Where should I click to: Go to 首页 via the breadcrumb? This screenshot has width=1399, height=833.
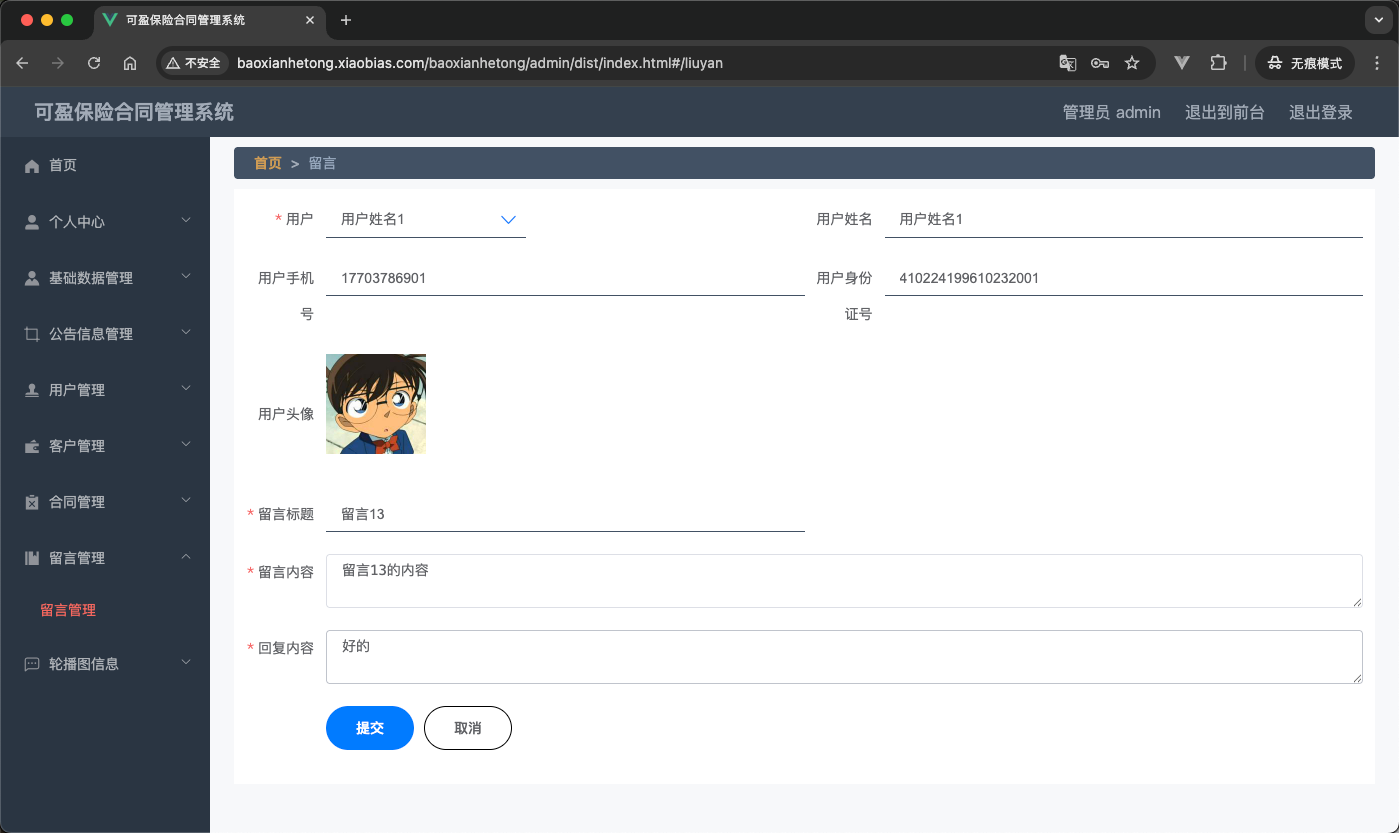(268, 163)
